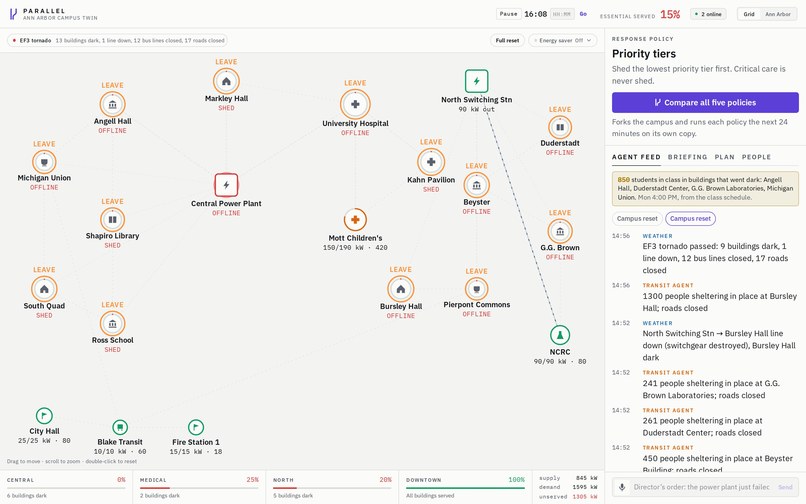Switch to the Plan tab
Viewport: 806px width, 504px height.
click(x=724, y=157)
